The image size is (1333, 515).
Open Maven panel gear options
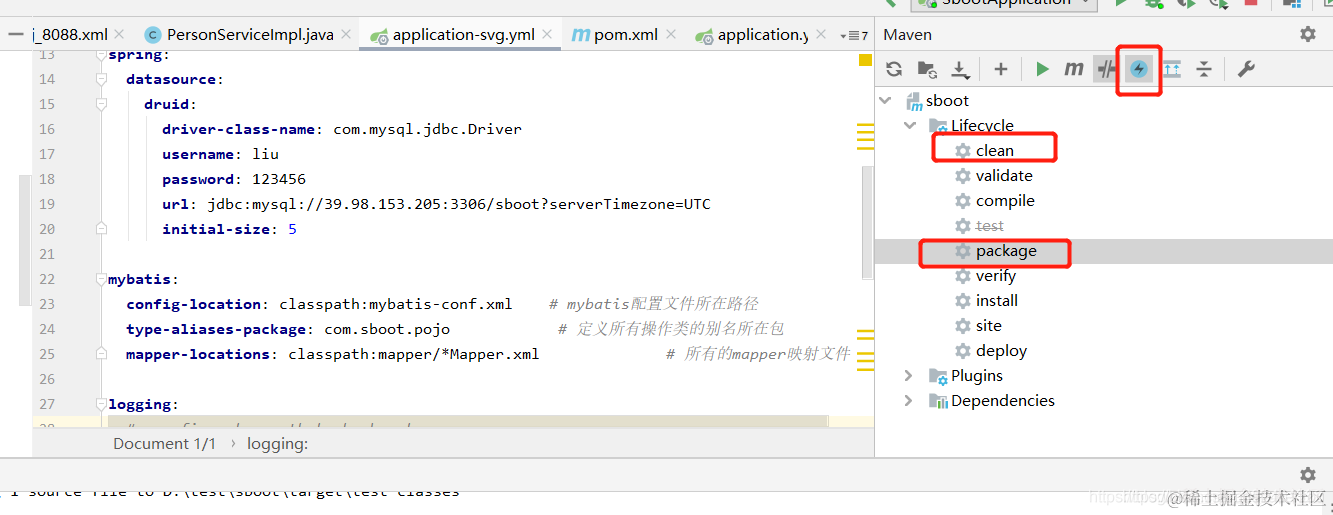(x=1308, y=34)
